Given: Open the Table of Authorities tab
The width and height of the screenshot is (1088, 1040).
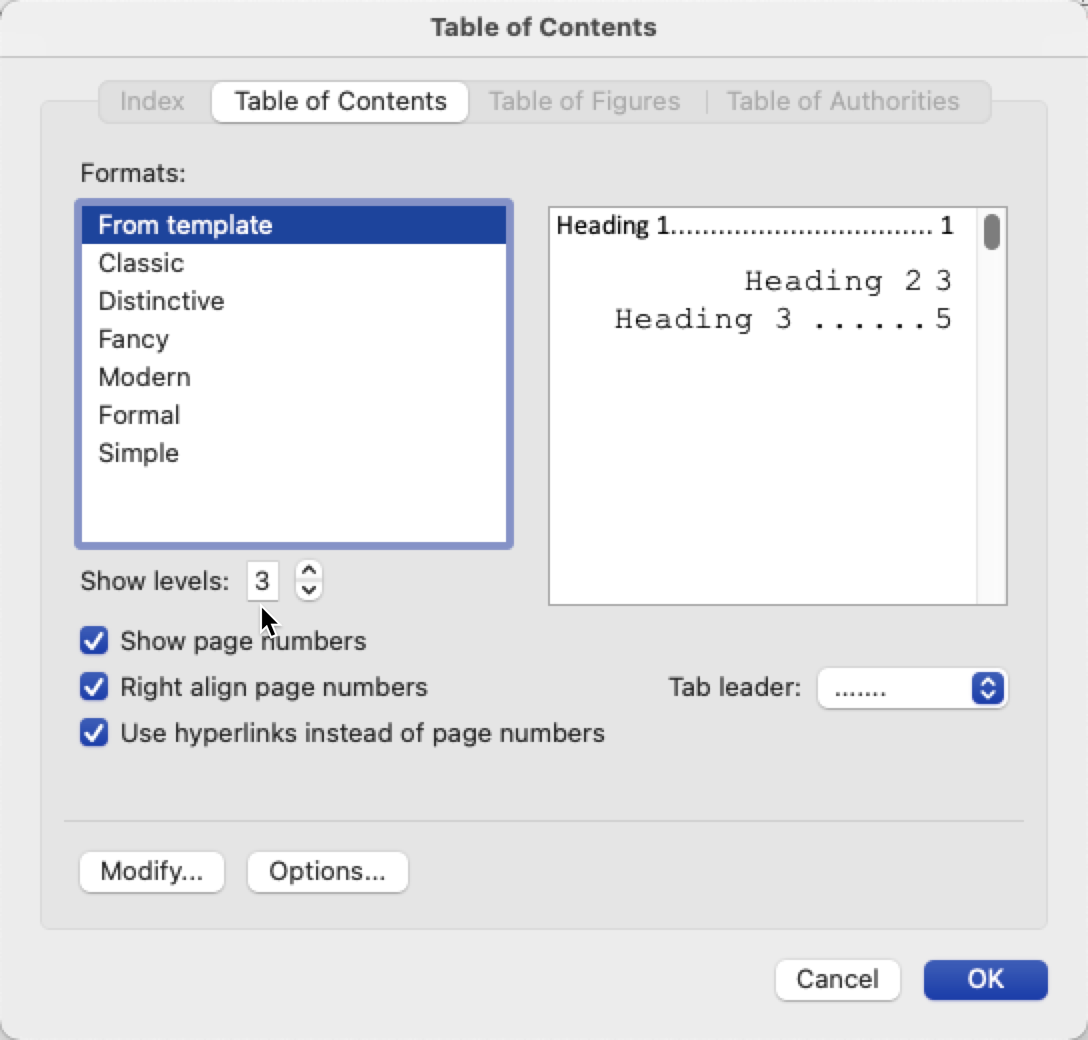Looking at the screenshot, I should pos(842,101).
